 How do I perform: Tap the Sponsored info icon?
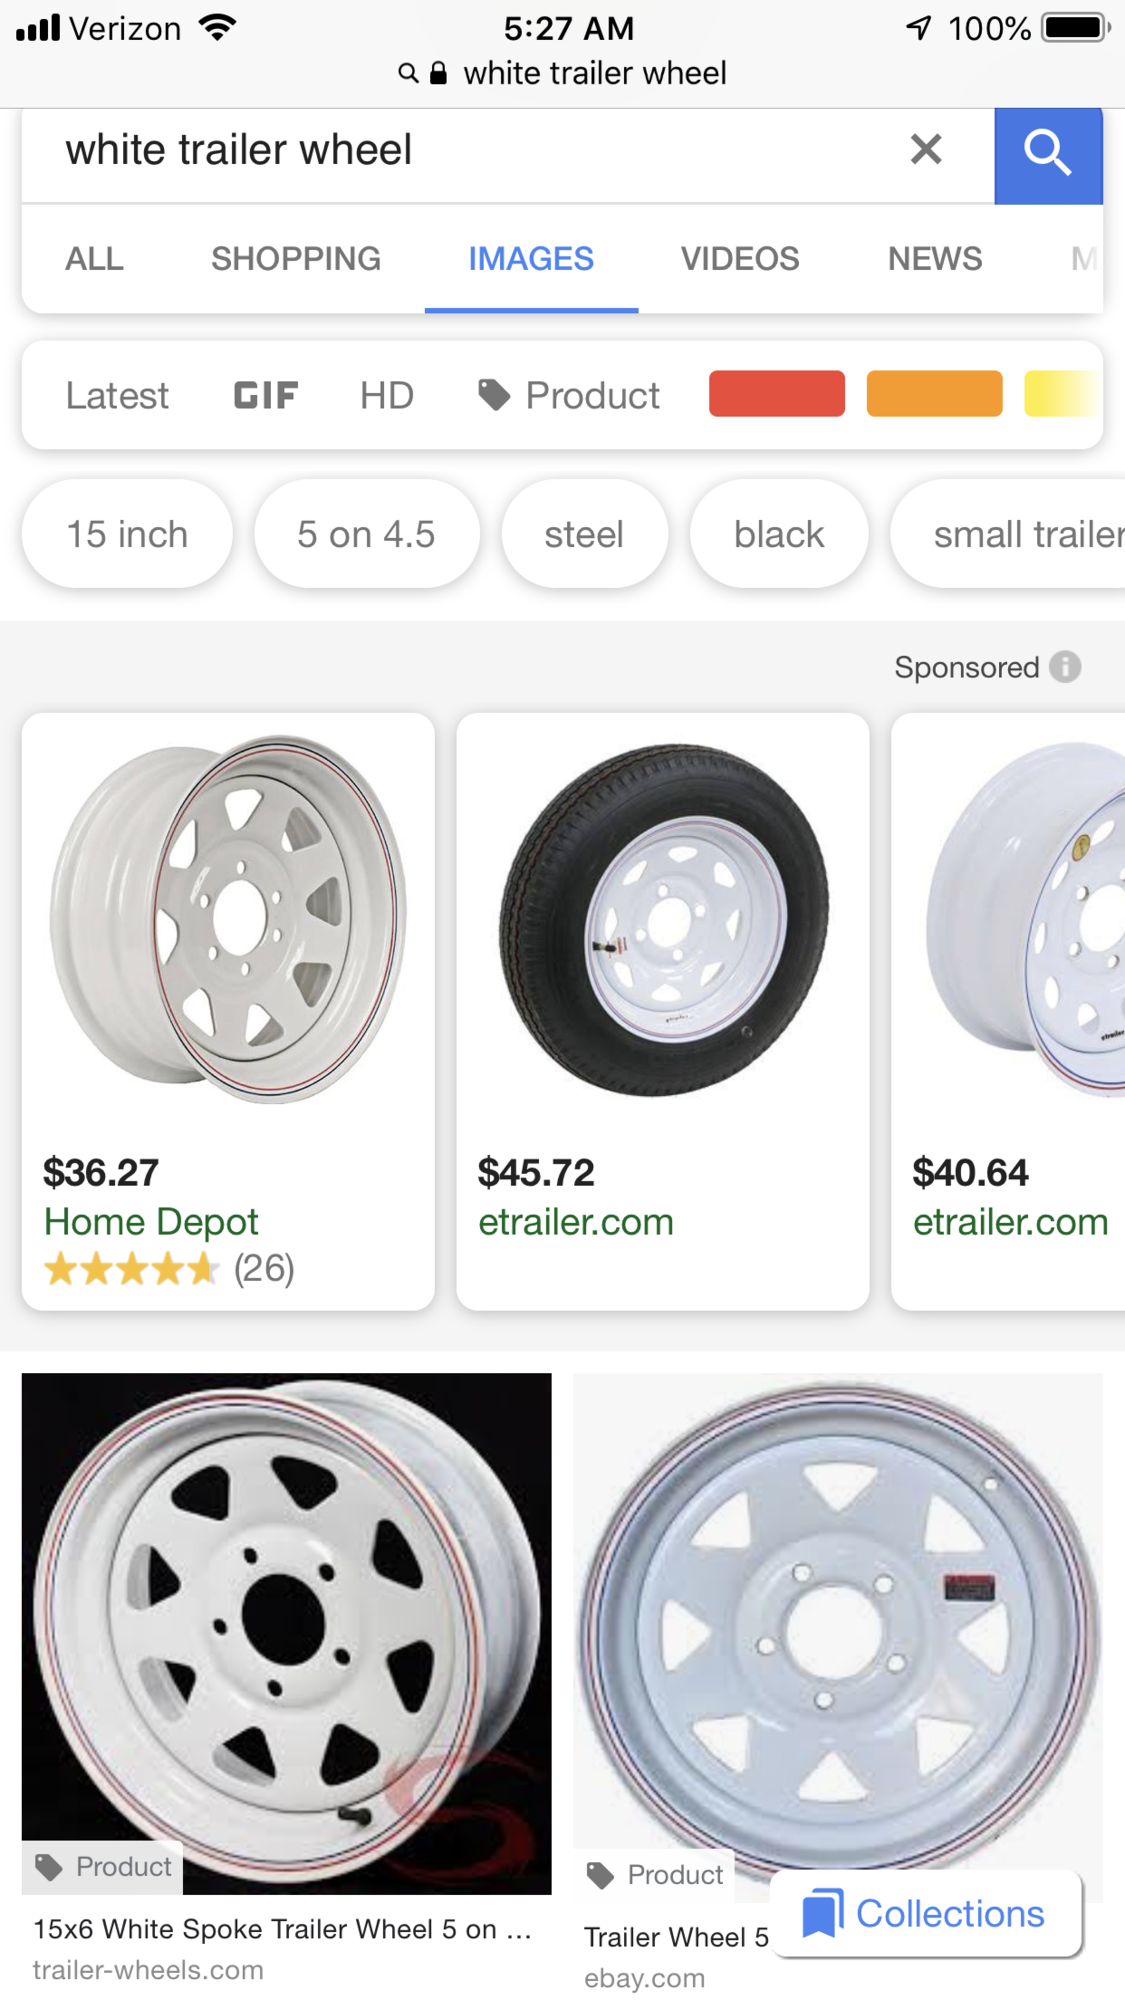(x=1065, y=667)
